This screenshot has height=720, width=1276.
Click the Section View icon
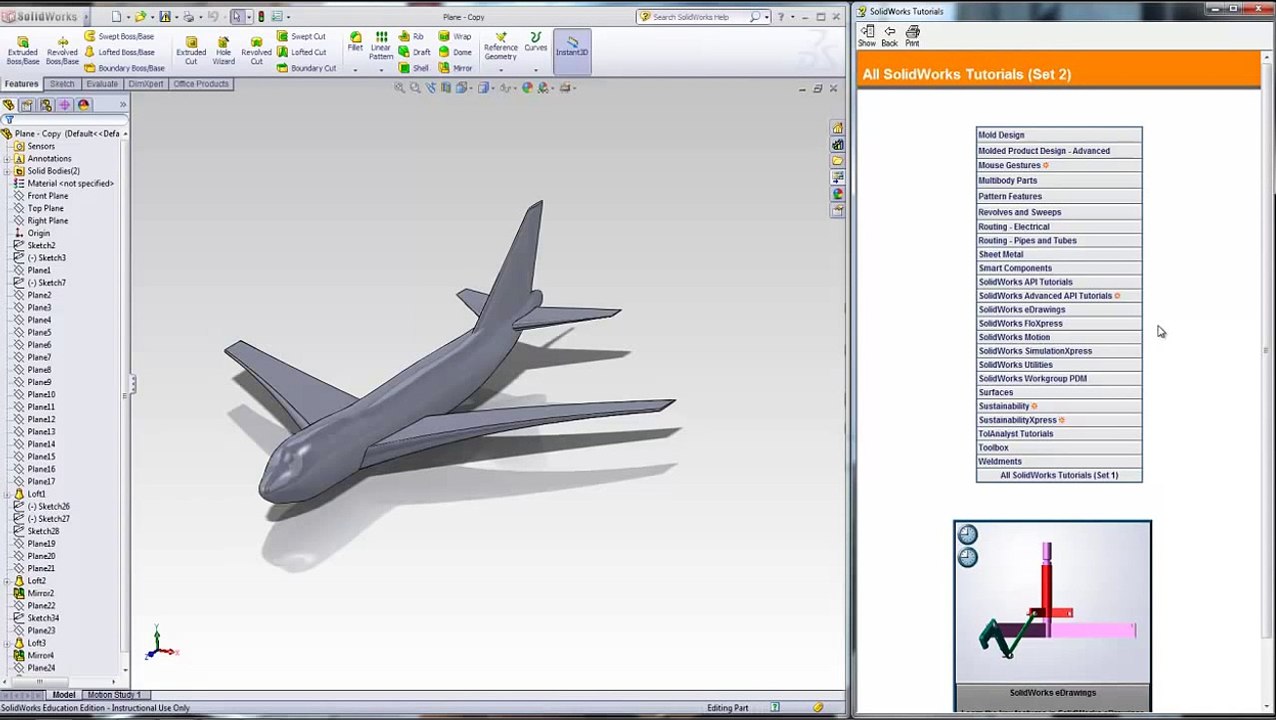pos(446,88)
